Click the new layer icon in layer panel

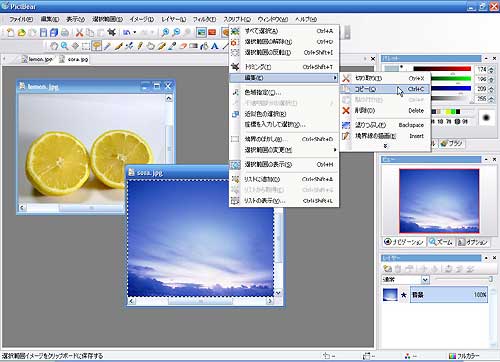pyautogui.click(x=387, y=269)
